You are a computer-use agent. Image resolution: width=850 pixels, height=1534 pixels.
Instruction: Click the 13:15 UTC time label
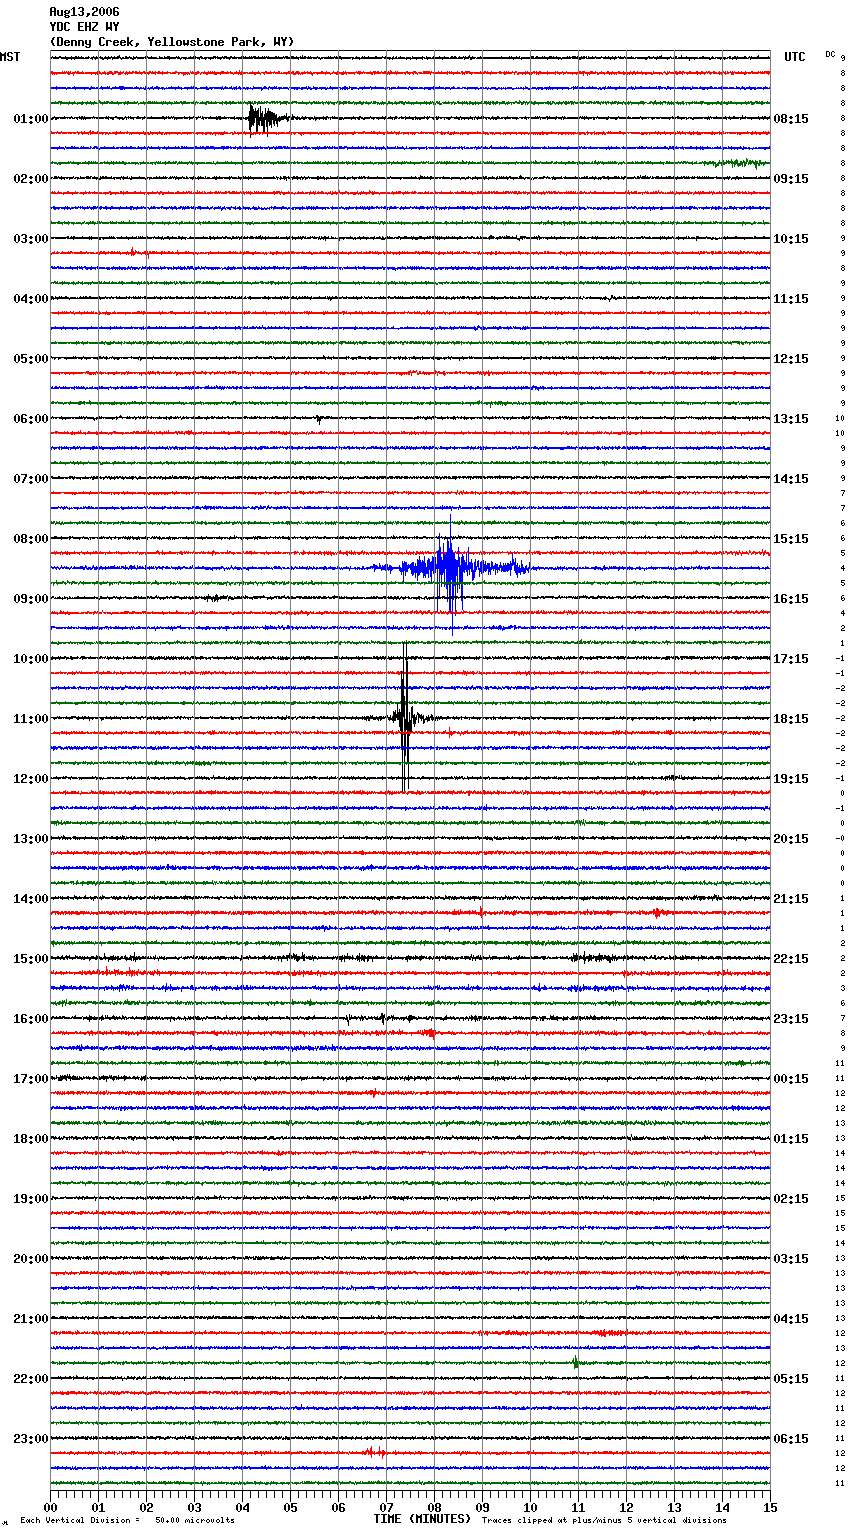(x=791, y=419)
